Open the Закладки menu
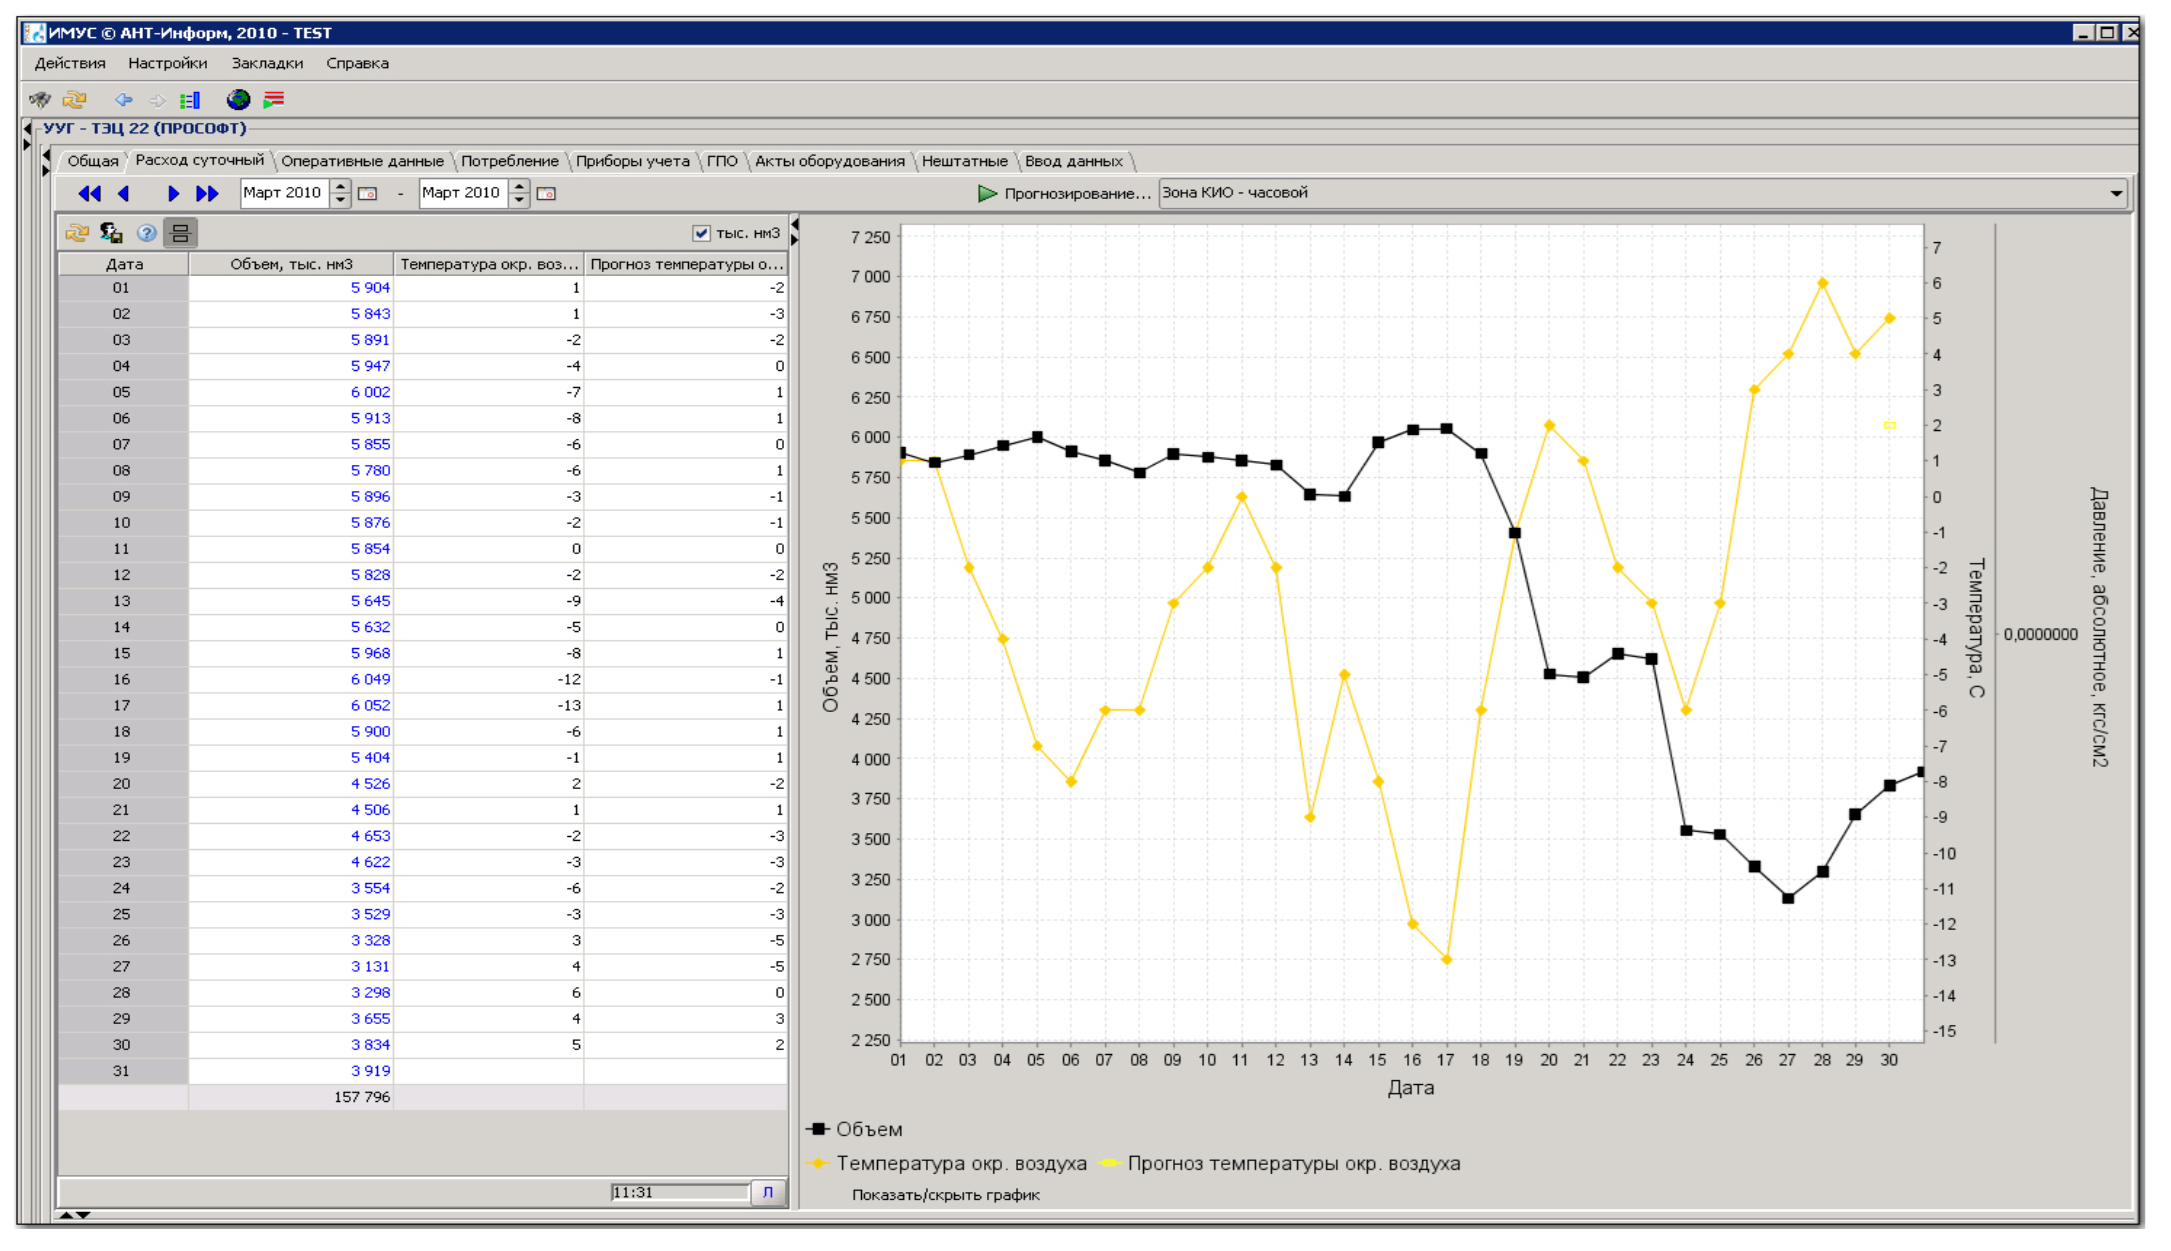Viewport: 2171px width, 1251px height. pos(267,63)
